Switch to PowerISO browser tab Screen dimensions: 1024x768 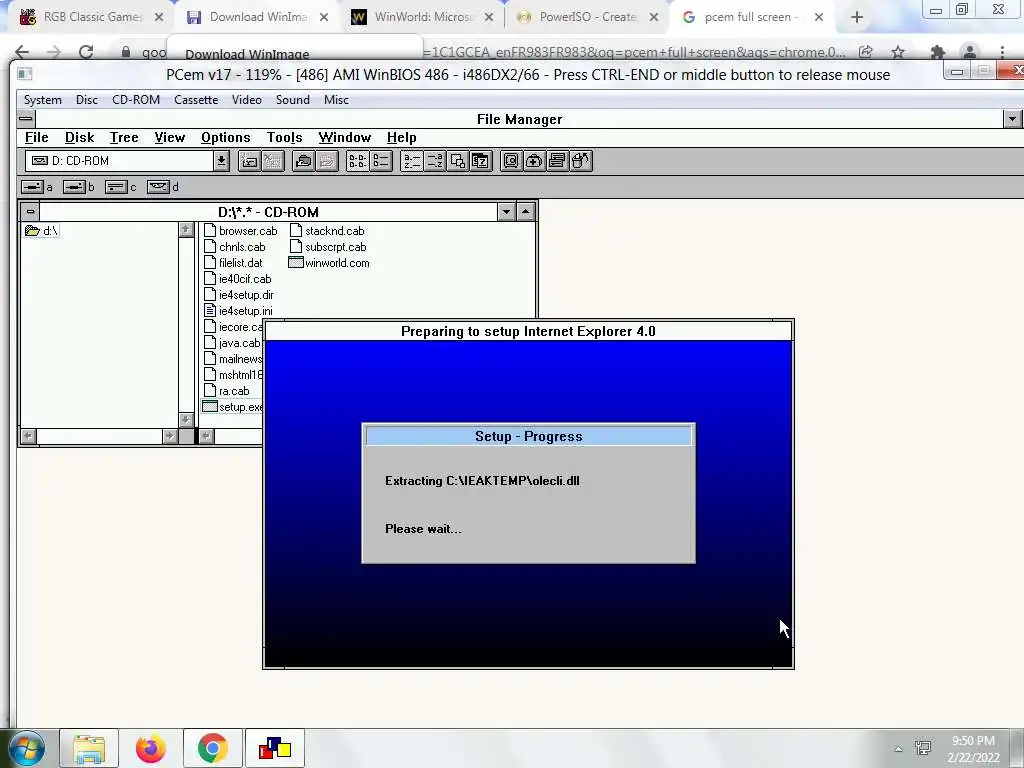[587, 17]
